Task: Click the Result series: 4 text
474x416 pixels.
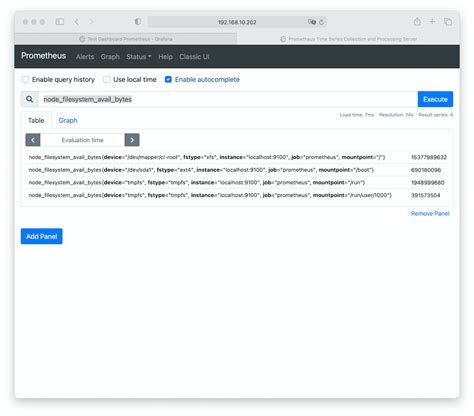Action: (436, 115)
